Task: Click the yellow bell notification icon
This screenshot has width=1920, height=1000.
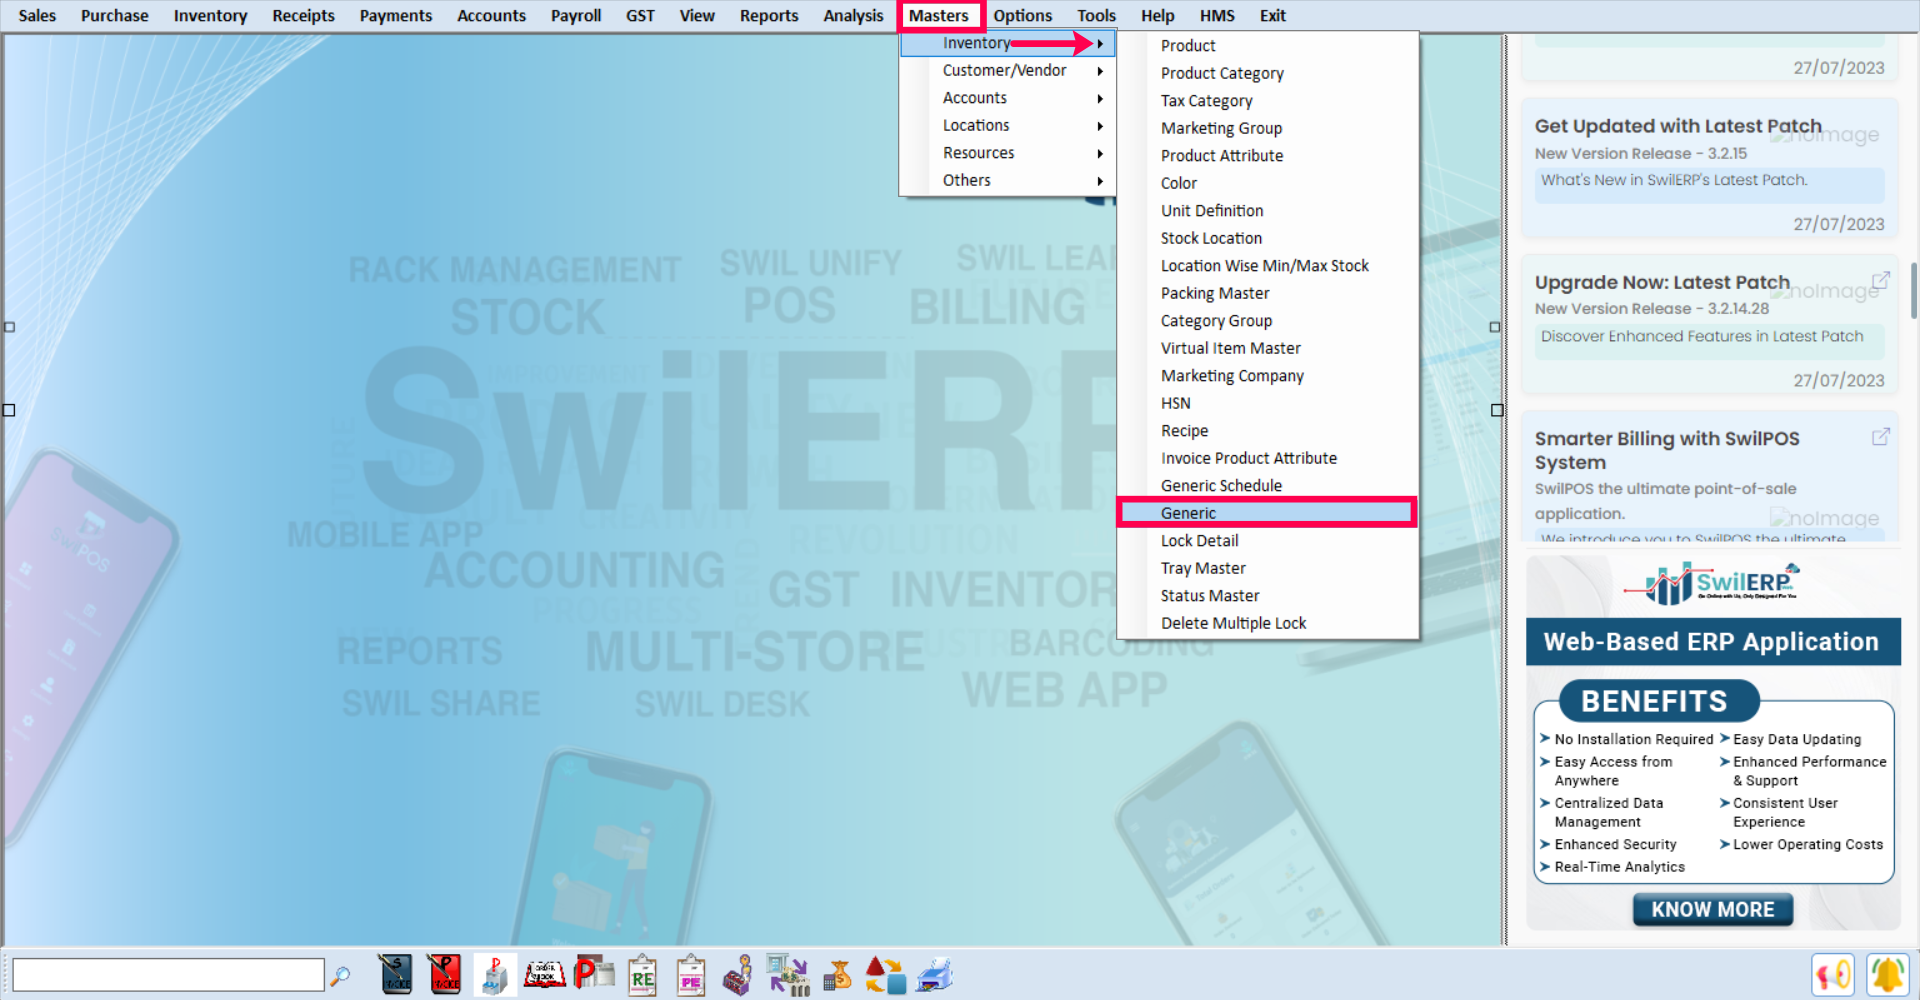Action: [x=1887, y=975]
